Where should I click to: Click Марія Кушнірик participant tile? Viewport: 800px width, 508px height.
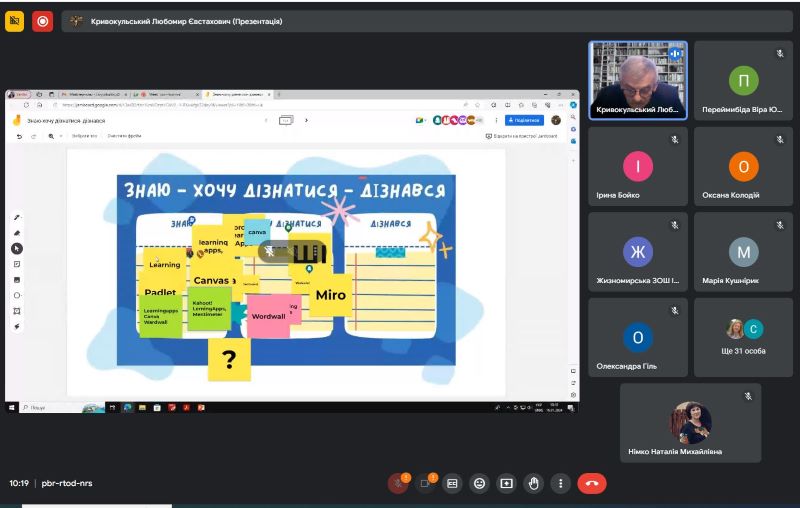point(743,252)
